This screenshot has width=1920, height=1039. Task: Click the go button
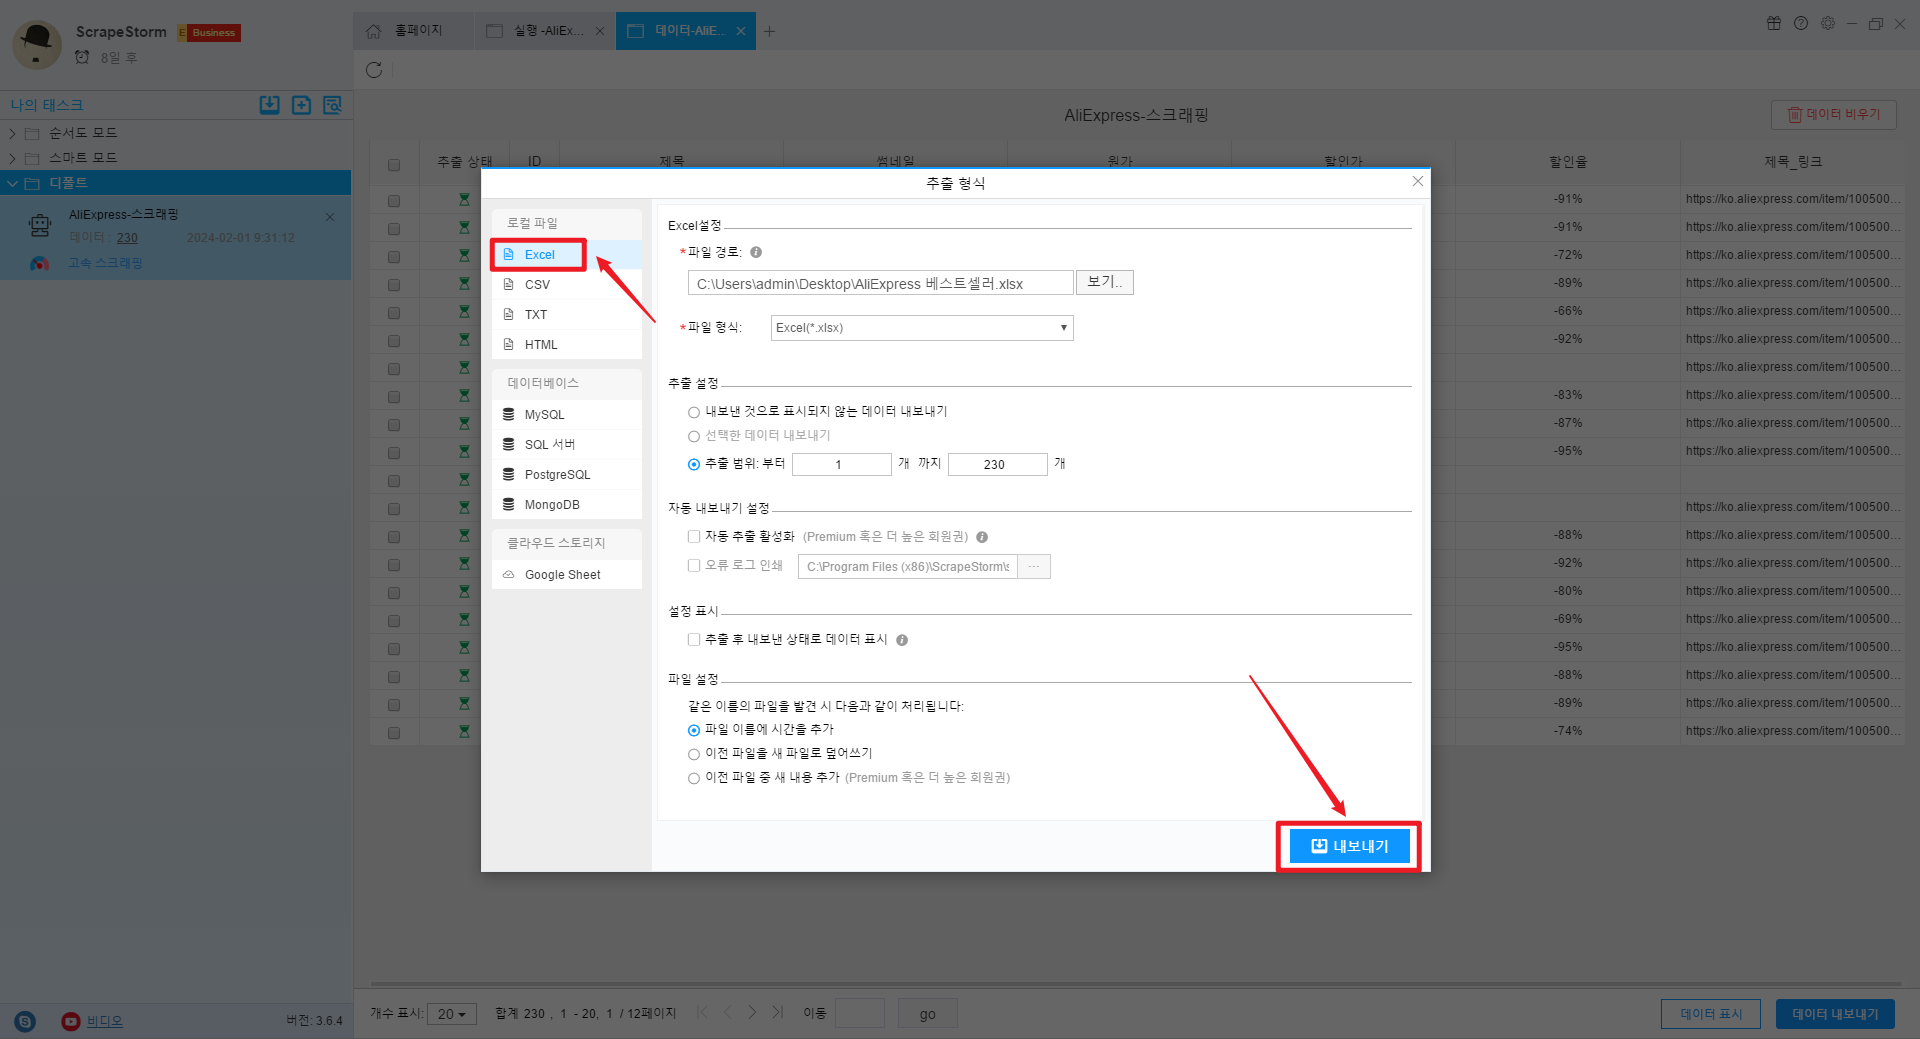[927, 1014]
